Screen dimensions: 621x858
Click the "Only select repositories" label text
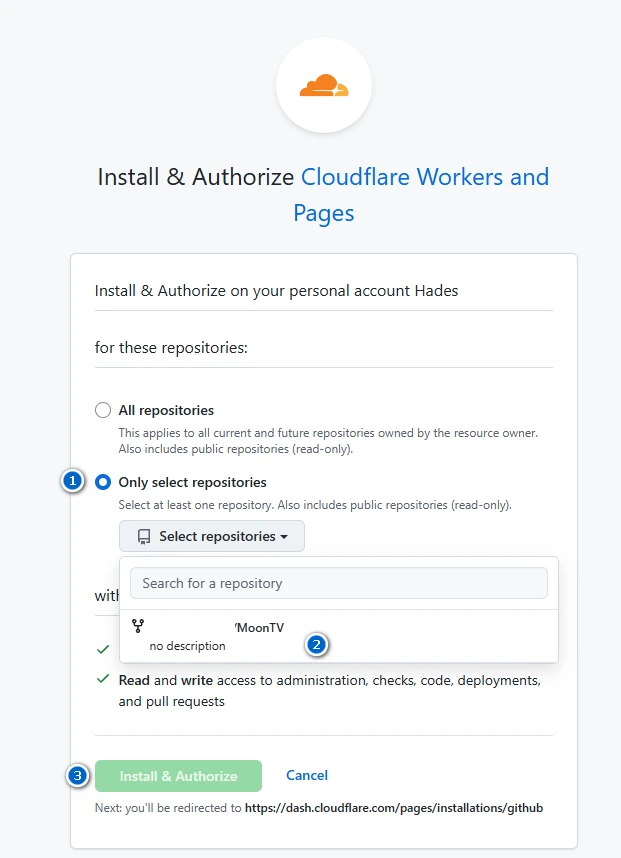click(192, 482)
